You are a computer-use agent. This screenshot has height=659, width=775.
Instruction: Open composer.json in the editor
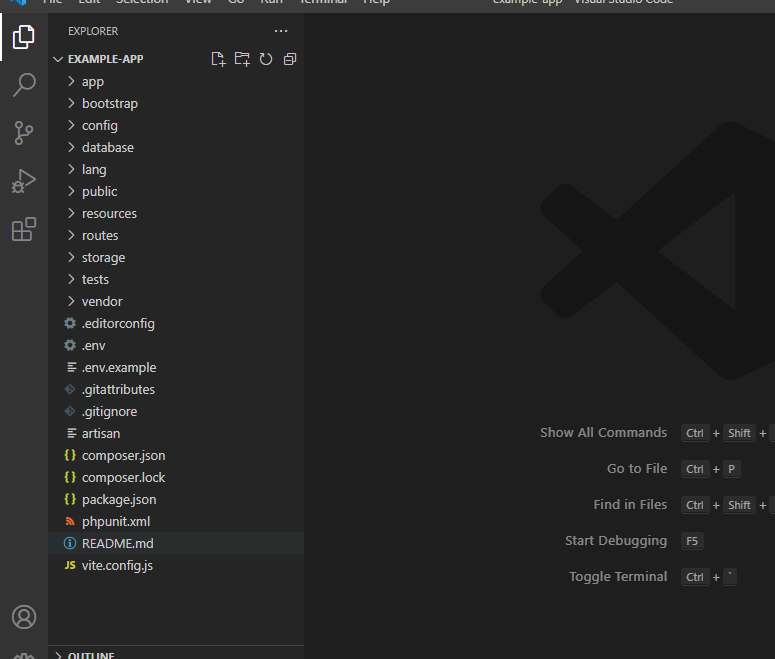(176, 455)
